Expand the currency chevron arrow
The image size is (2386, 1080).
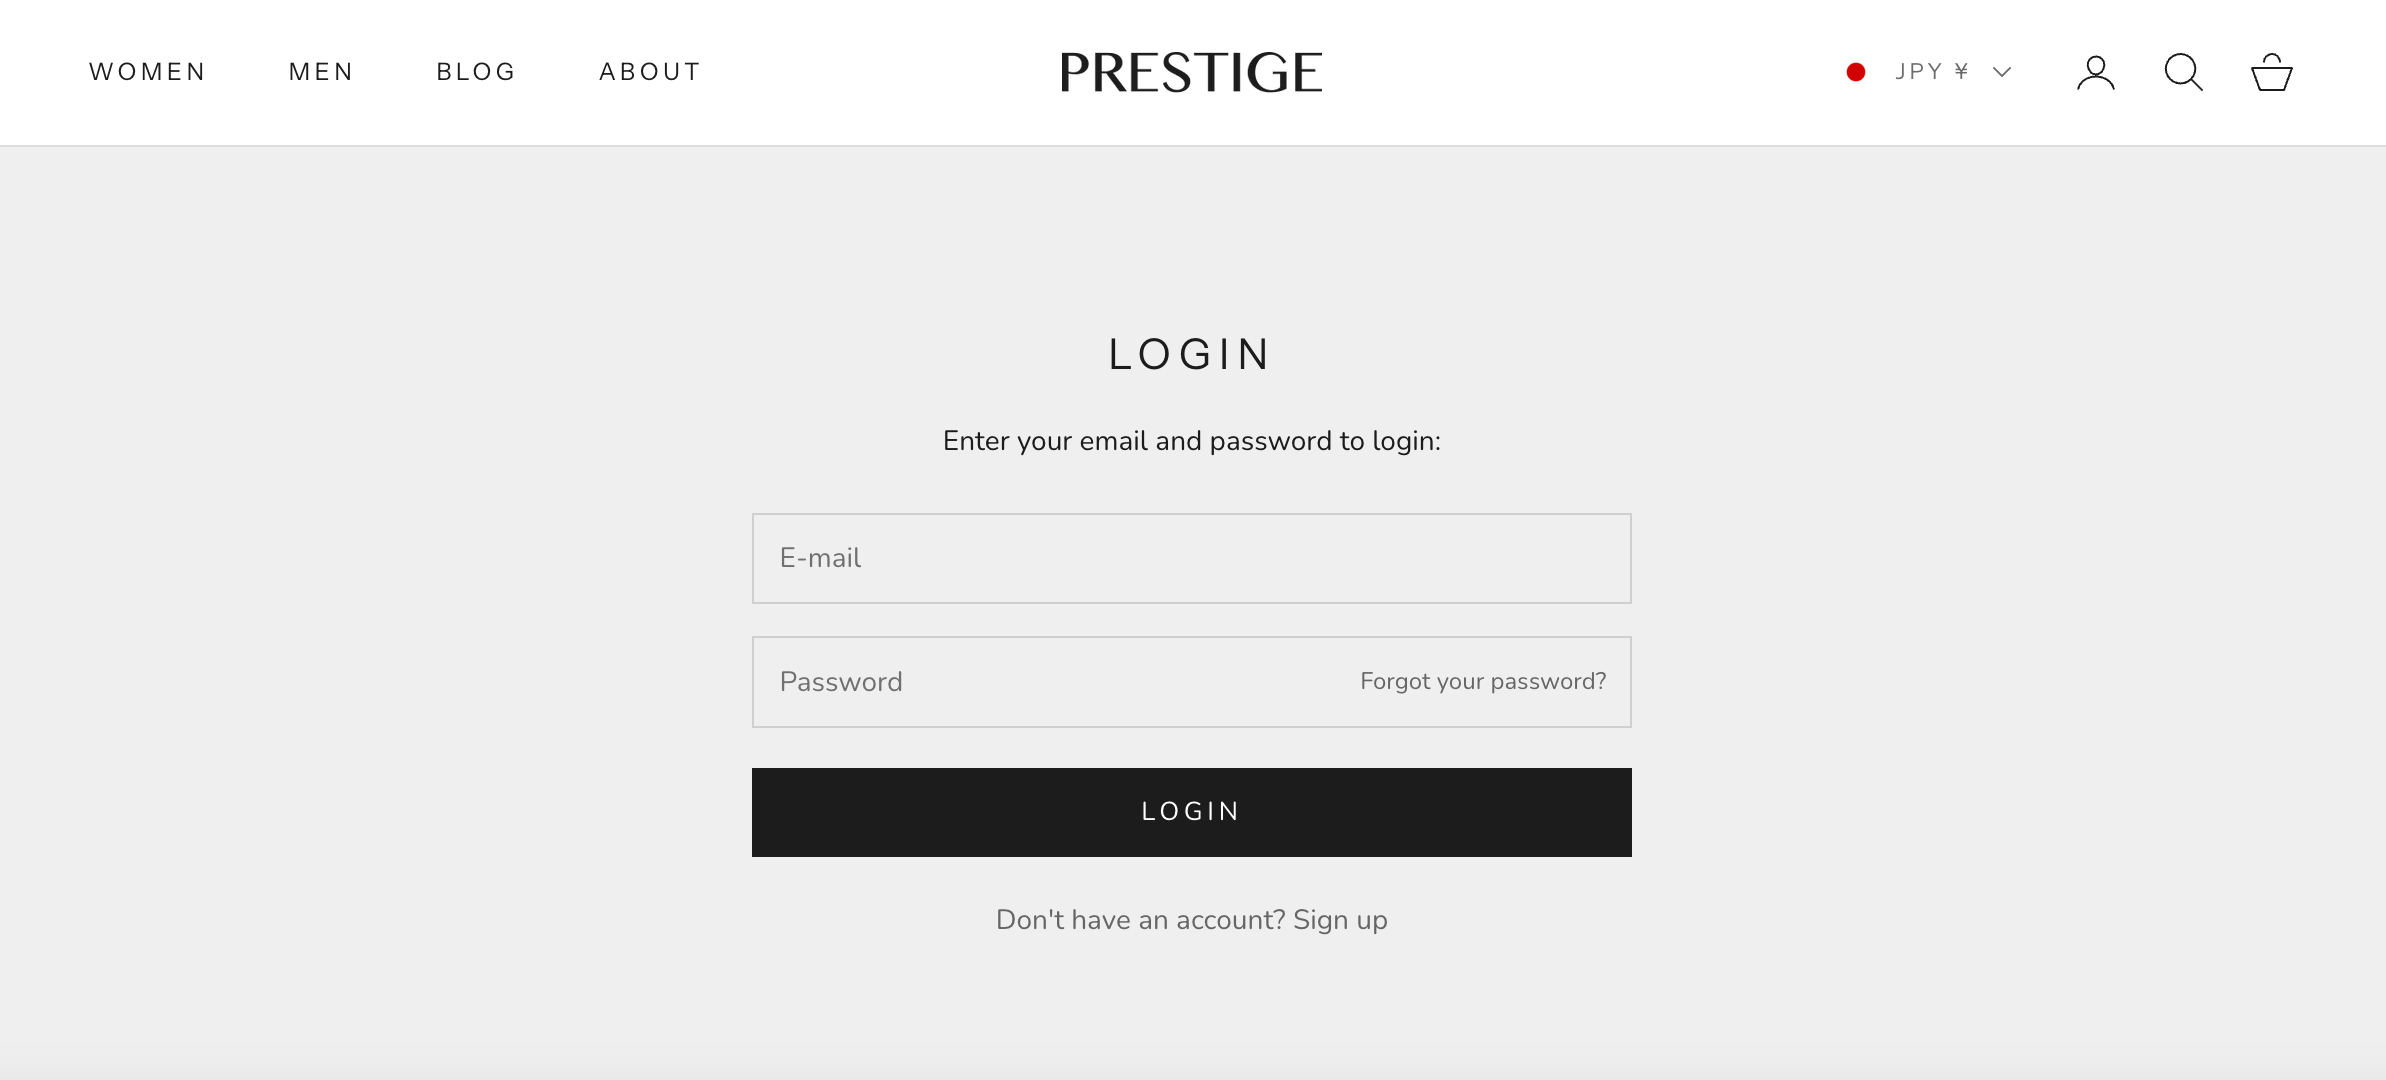pyautogui.click(x=2002, y=72)
